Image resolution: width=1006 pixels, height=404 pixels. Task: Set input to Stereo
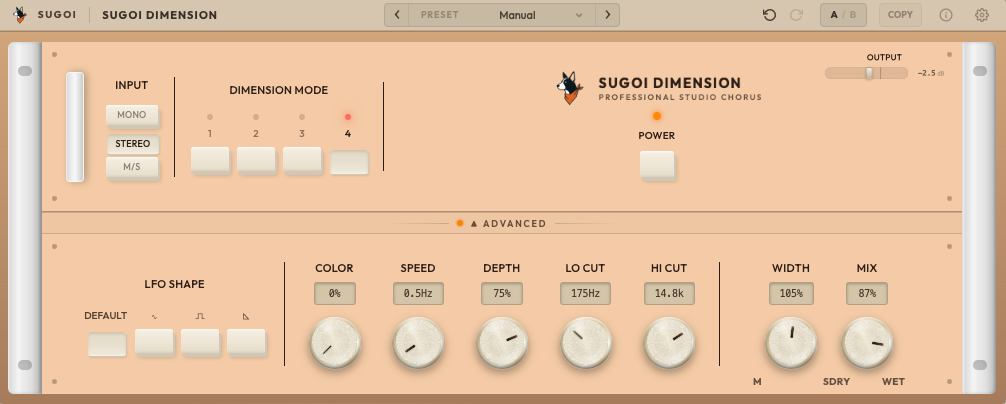pos(133,144)
